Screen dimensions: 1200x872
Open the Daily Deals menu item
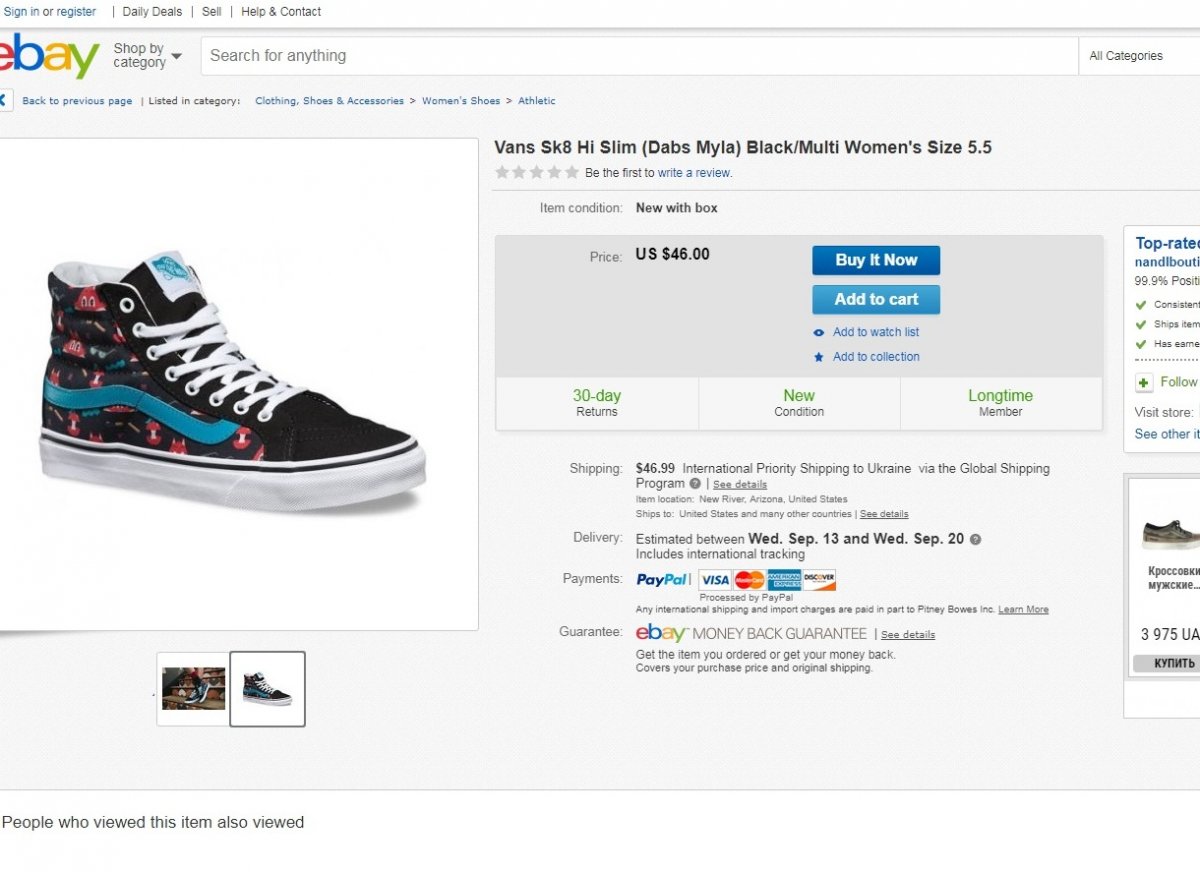[152, 12]
